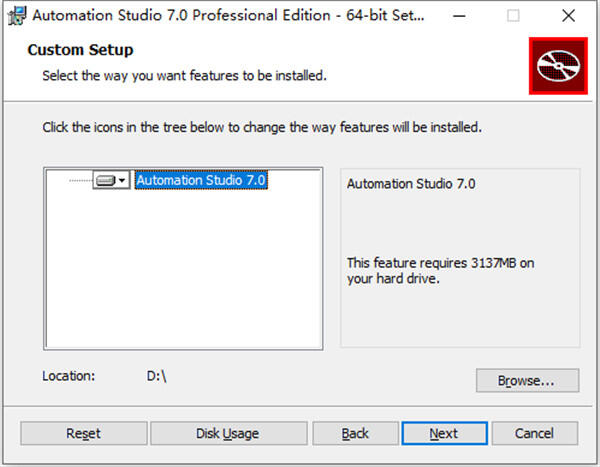Click the greyed-out maximize button
Image resolution: width=600 pixels, height=467 pixels.
pos(513,15)
